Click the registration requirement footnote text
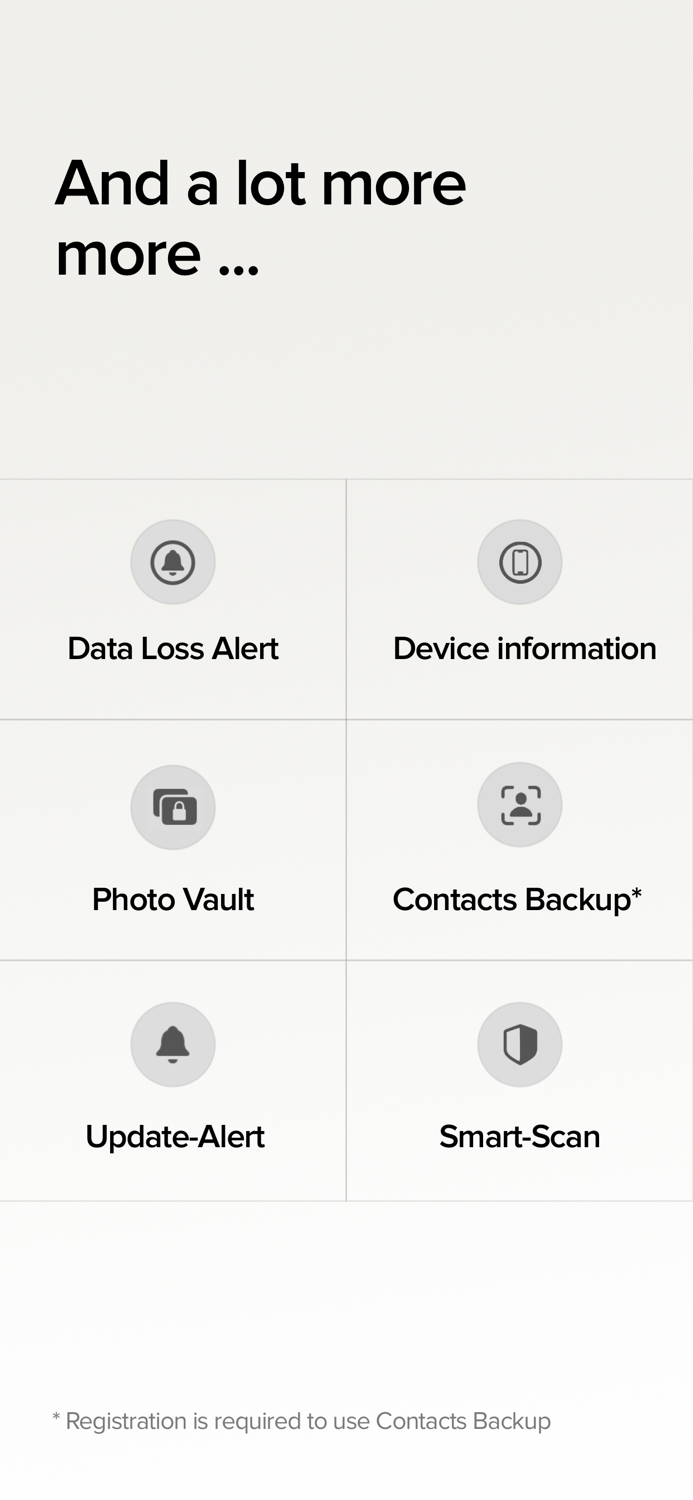The width and height of the screenshot is (693, 1500). click(x=301, y=1421)
